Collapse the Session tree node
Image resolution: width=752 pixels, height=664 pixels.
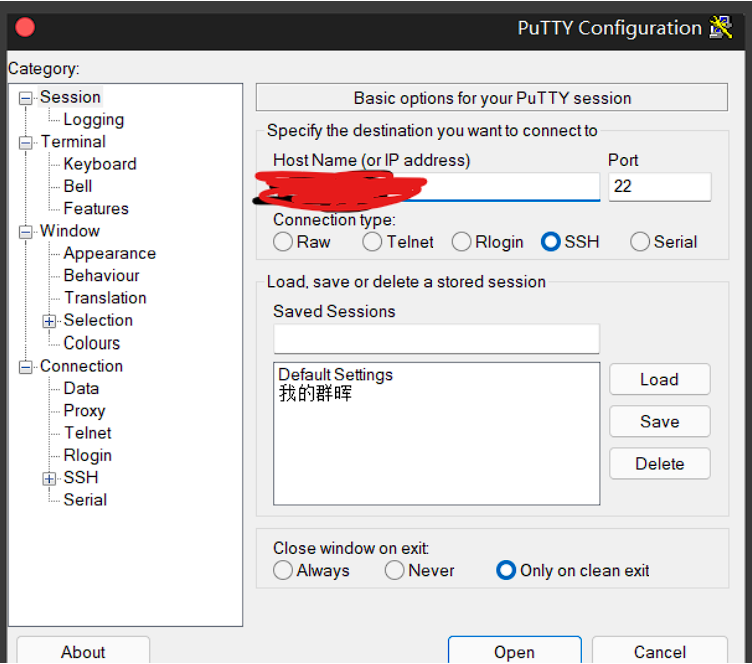click(x=25, y=98)
